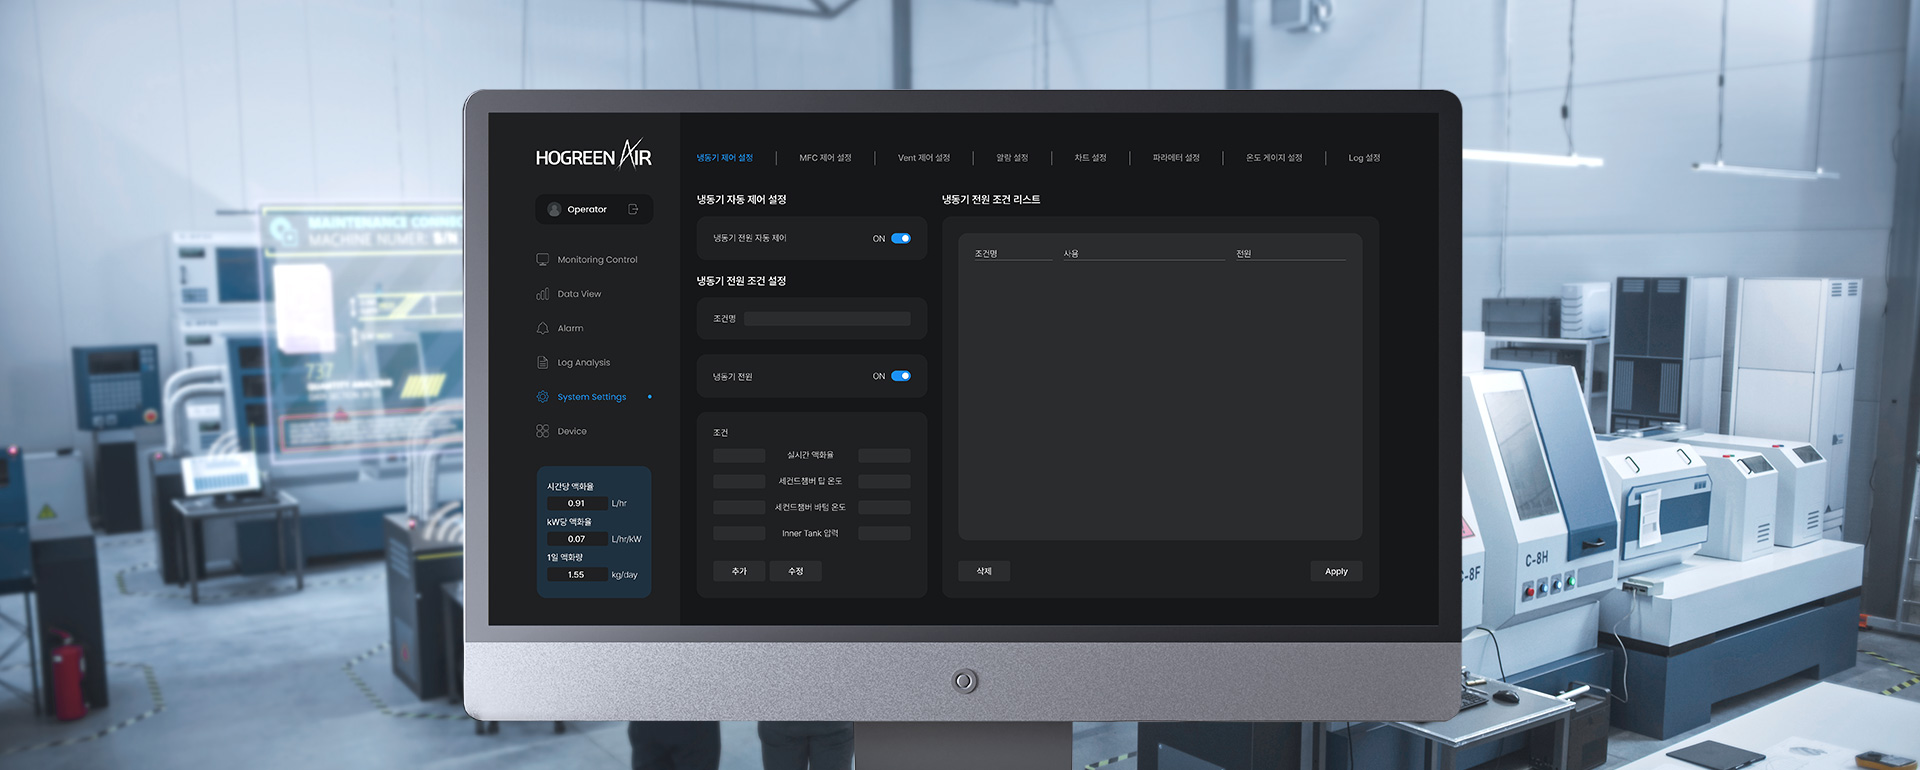Go to the Log 설정 tab
Image resolution: width=1920 pixels, height=770 pixels.
point(1363,158)
